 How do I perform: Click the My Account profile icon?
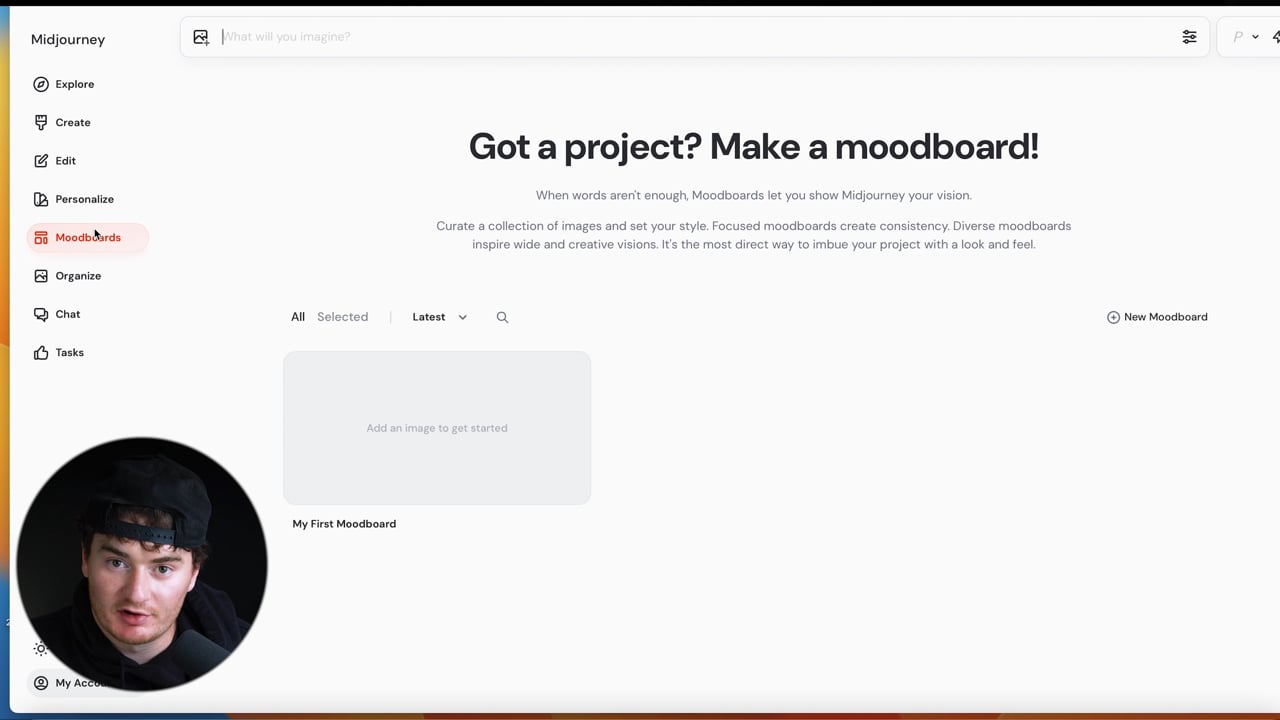(x=41, y=683)
